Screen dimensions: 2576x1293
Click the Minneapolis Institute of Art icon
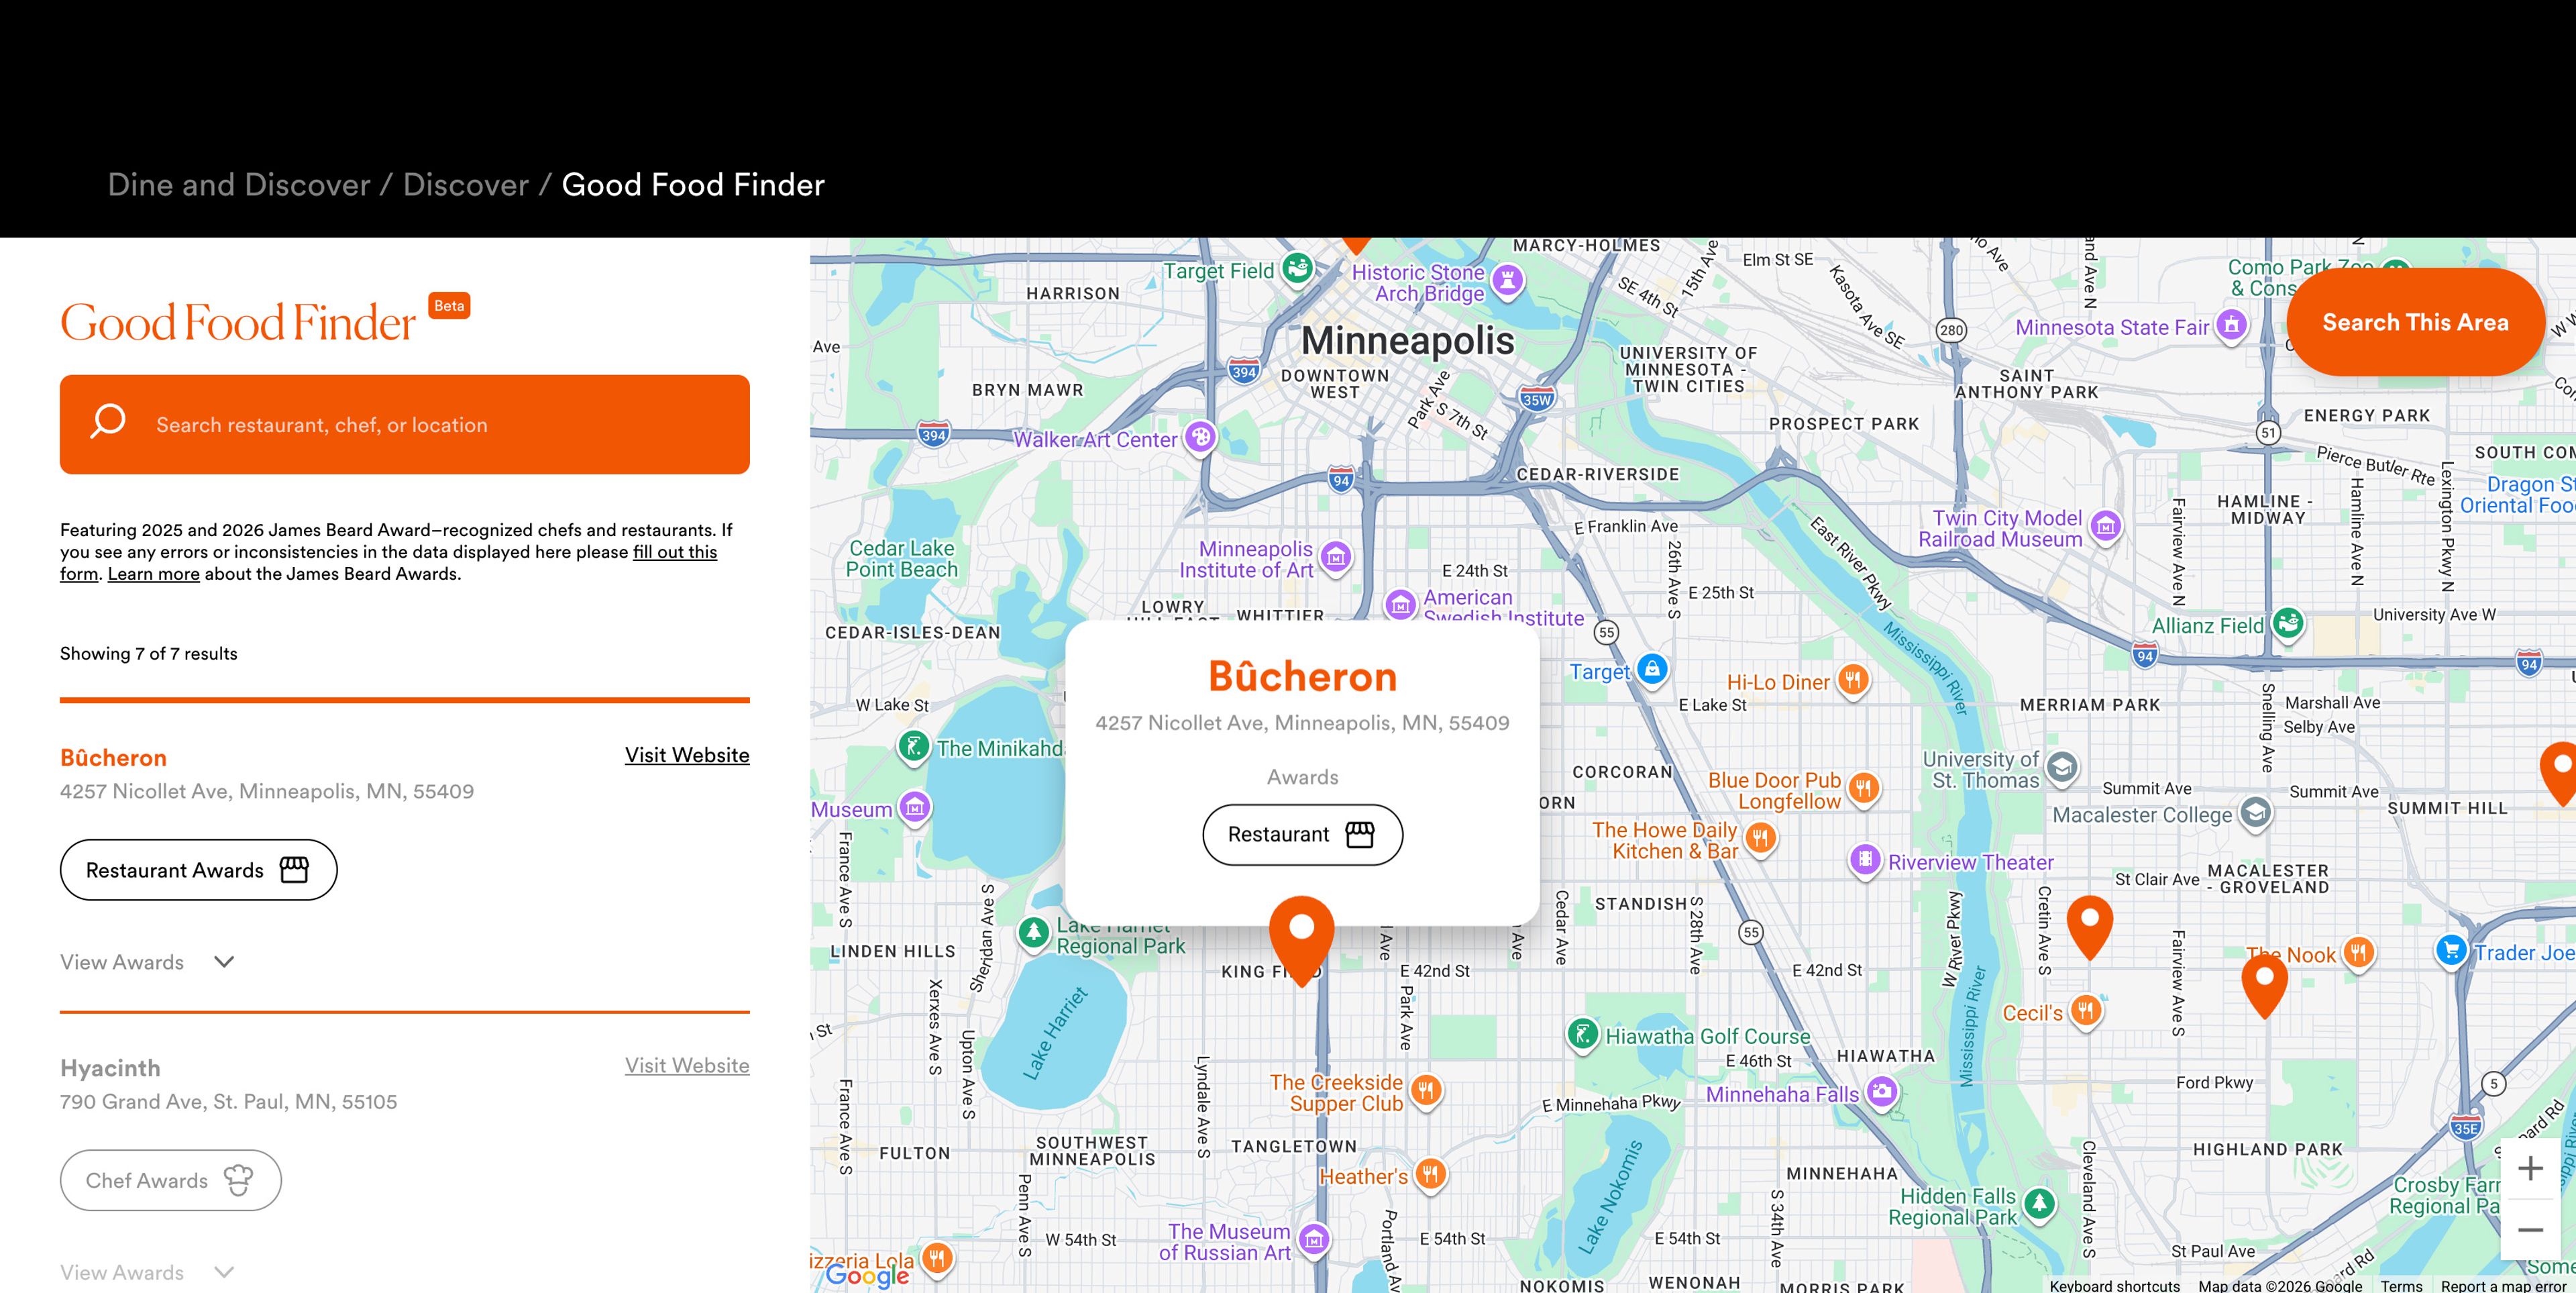pos(1337,557)
